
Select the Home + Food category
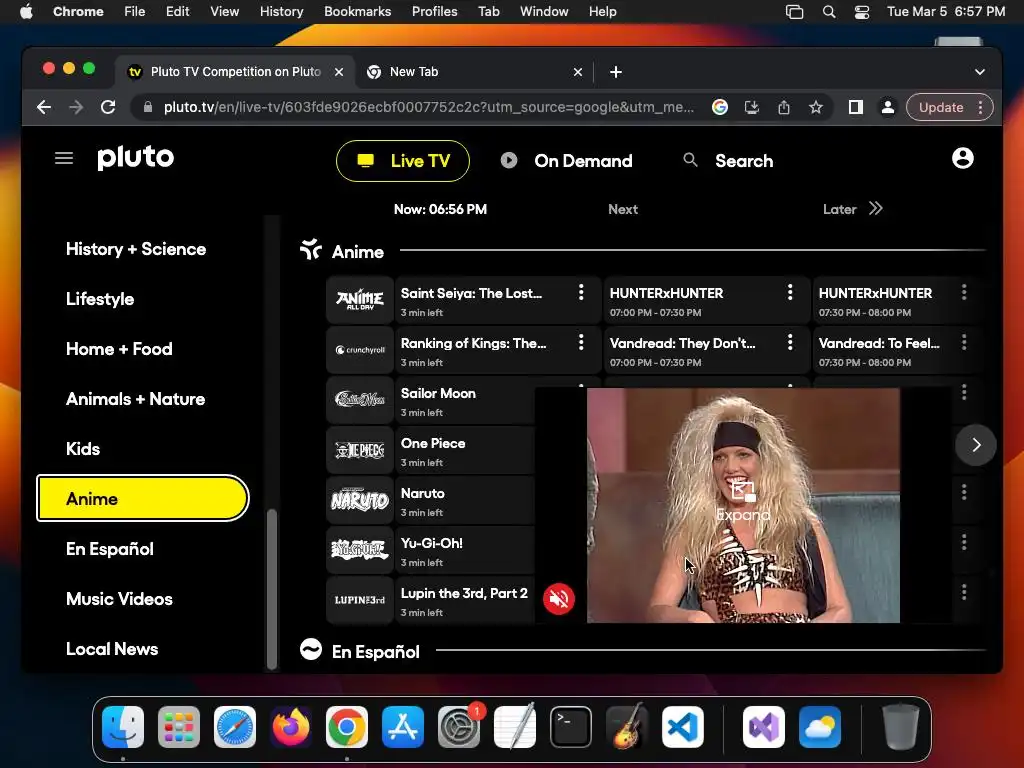coord(119,349)
